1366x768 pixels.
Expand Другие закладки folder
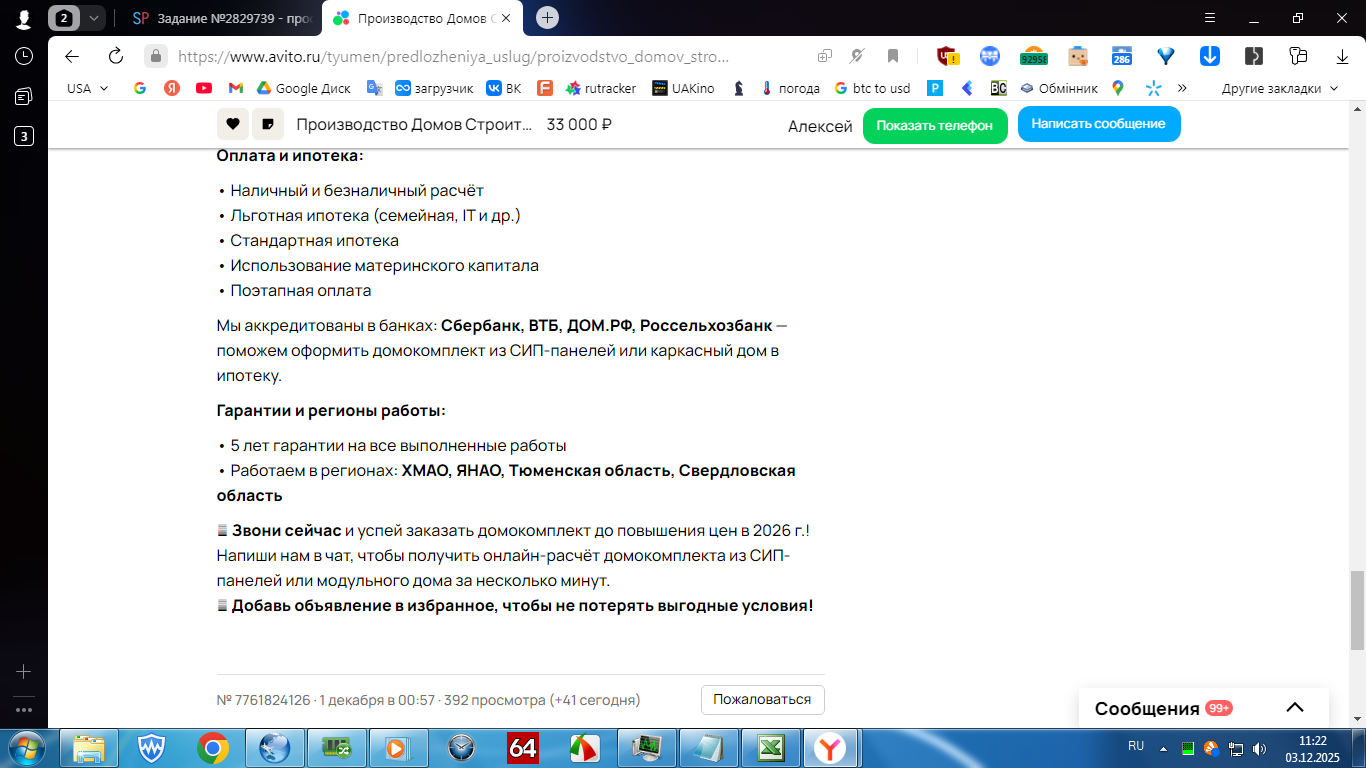(1280, 88)
